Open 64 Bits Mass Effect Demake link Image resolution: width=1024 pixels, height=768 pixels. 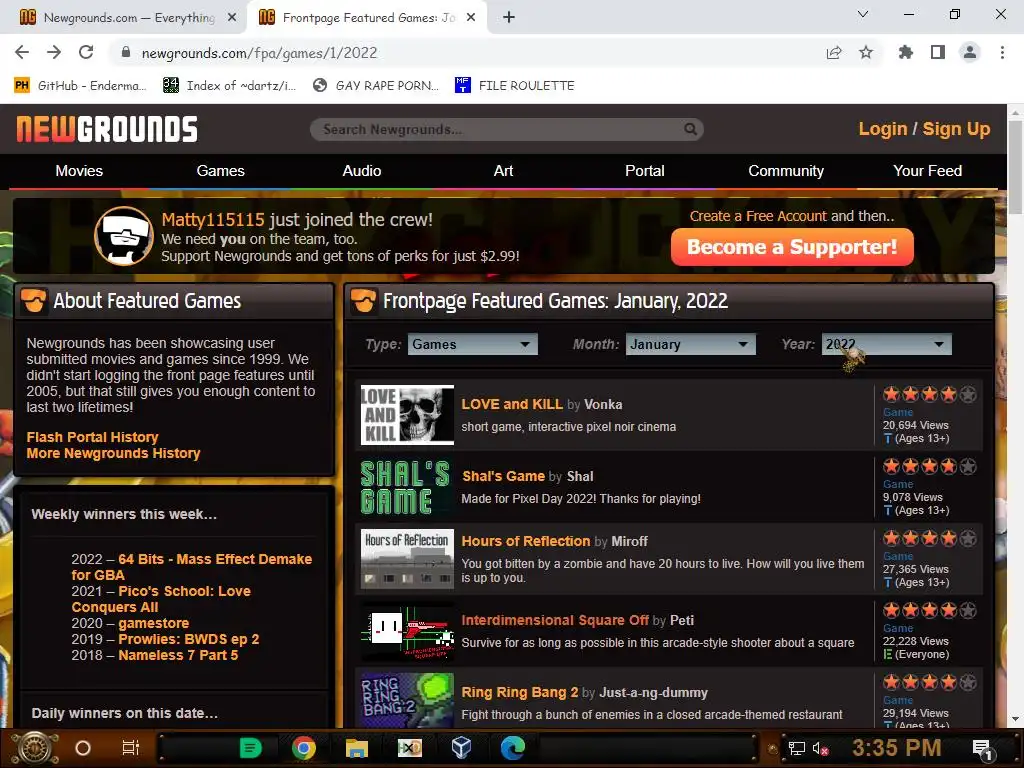point(191,567)
